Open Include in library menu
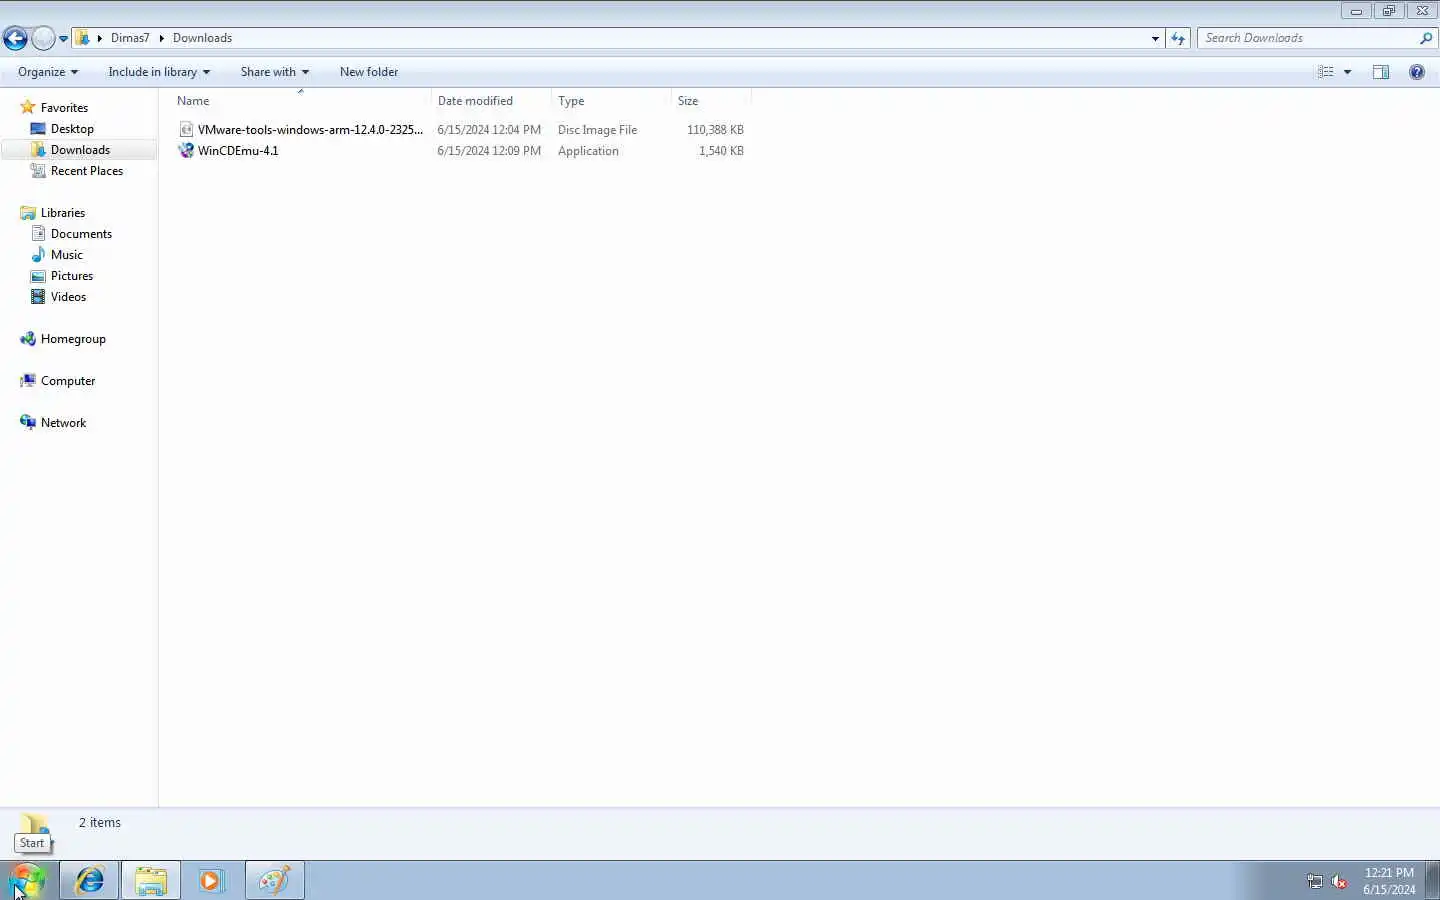1440x900 pixels. [159, 72]
